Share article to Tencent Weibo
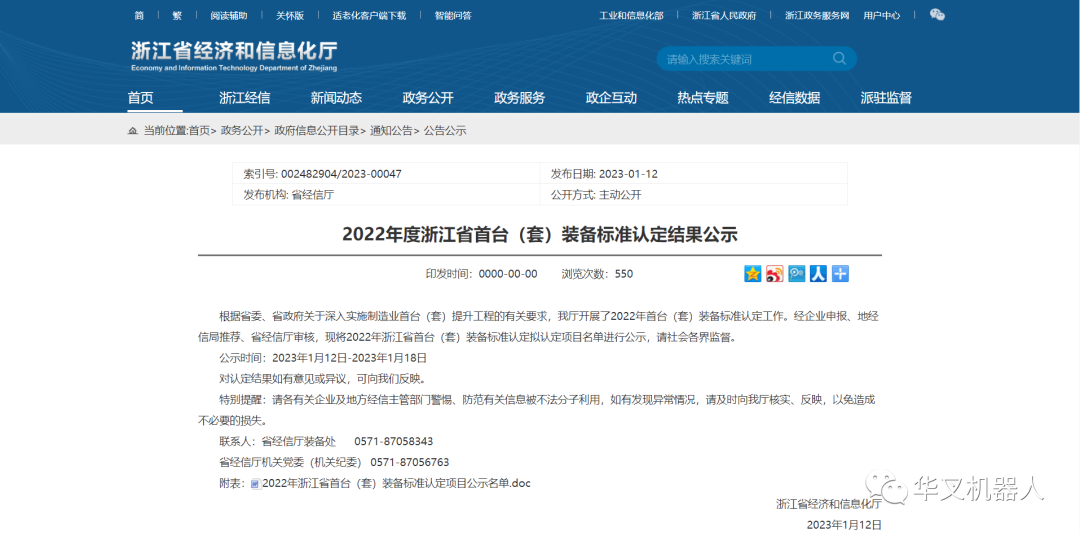 point(797,274)
